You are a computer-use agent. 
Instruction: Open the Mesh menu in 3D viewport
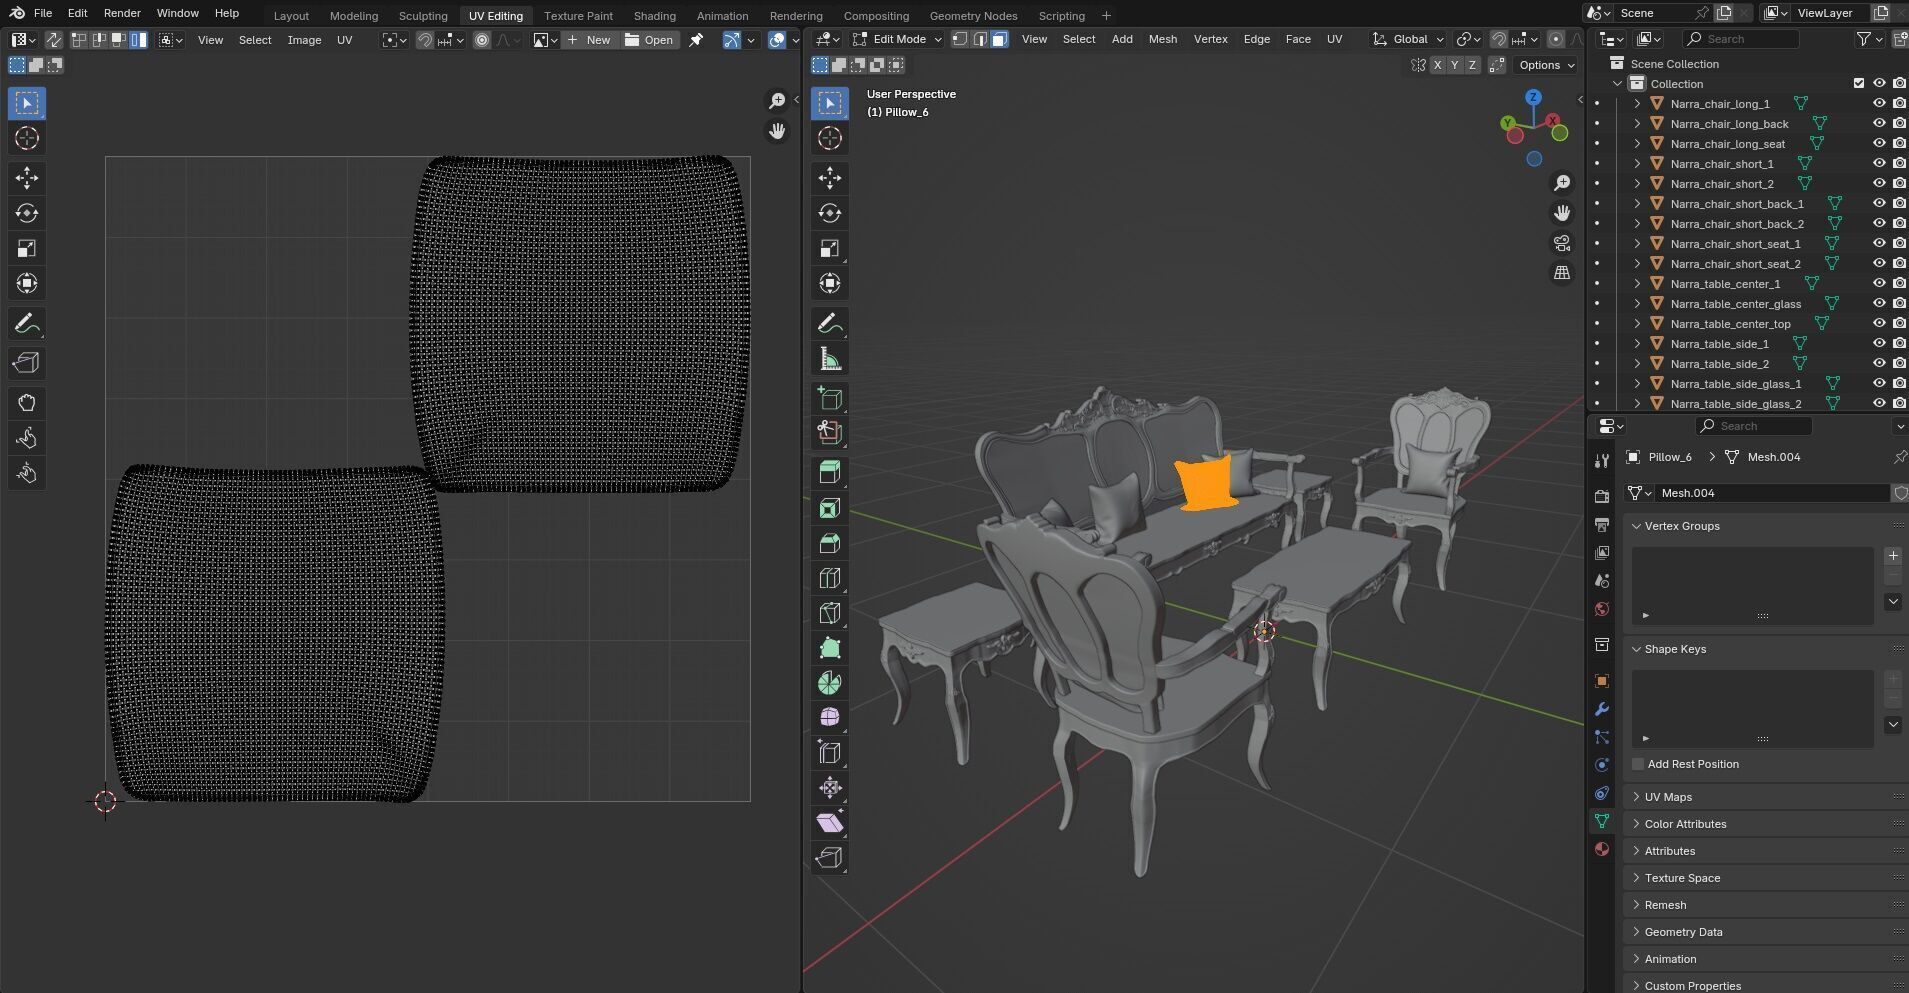pos(1162,39)
